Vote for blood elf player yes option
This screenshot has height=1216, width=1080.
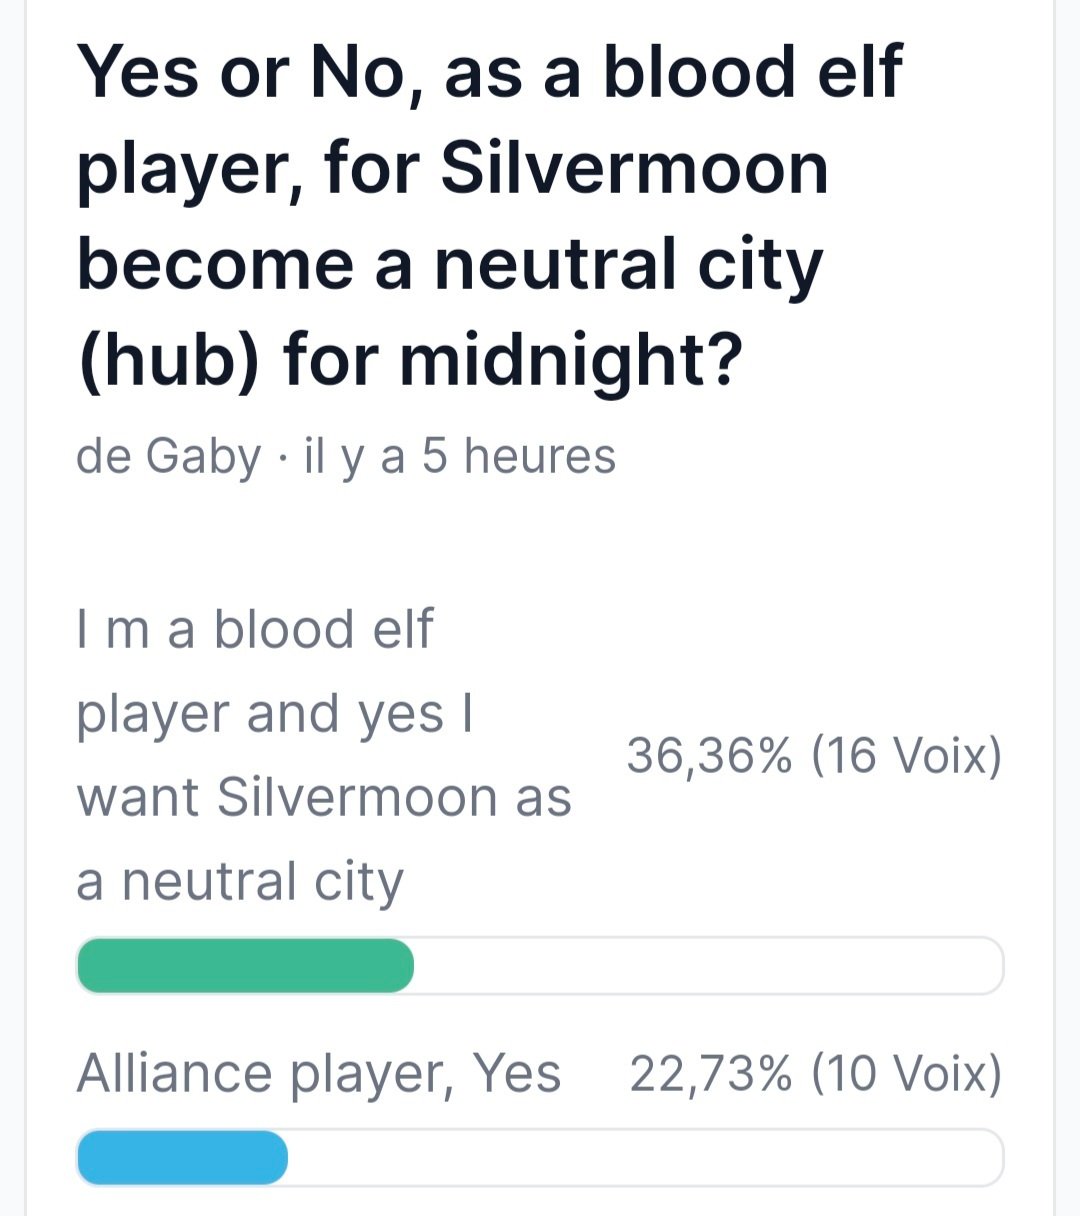[323, 755]
